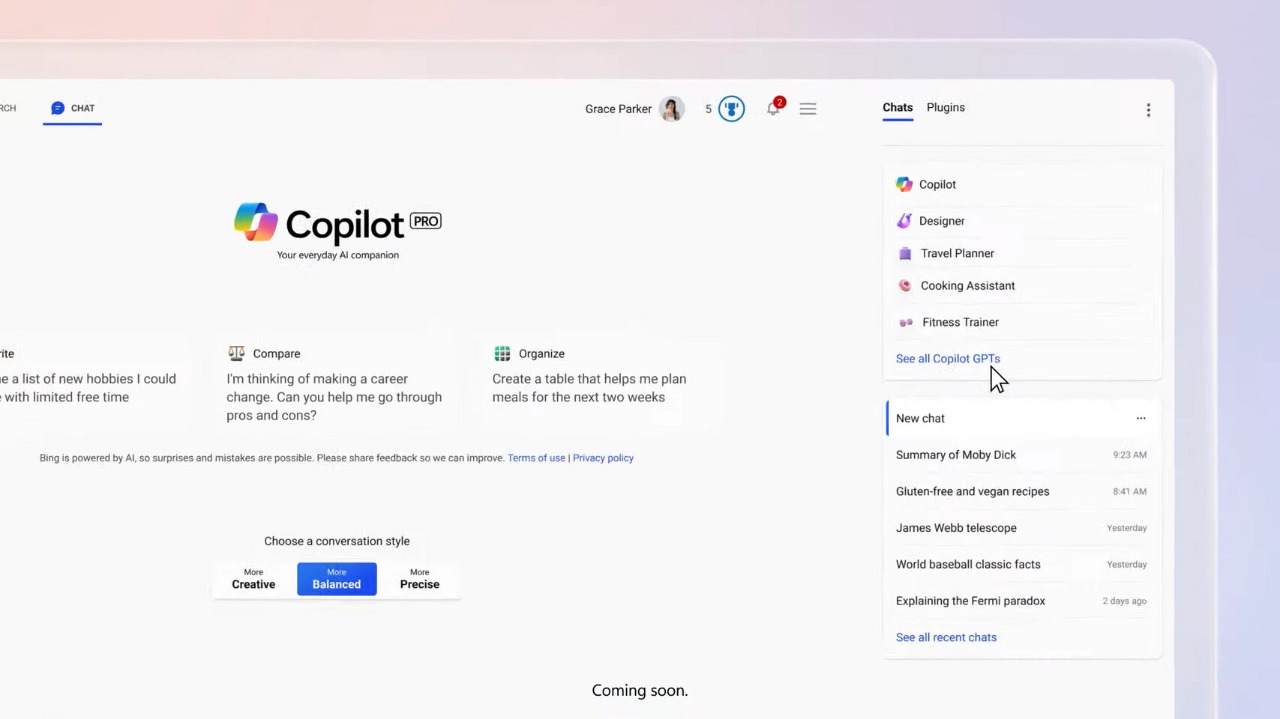Open the Microsoft Rewards medal icon
This screenshot has width=1280, height=719.
click(x=731, y=108)
